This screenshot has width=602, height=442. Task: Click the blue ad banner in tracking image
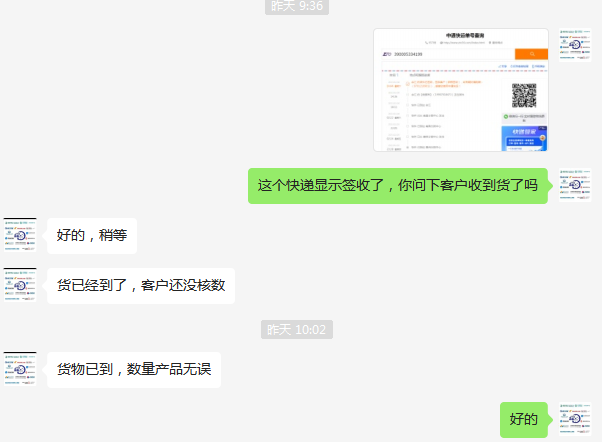(524, 138)
